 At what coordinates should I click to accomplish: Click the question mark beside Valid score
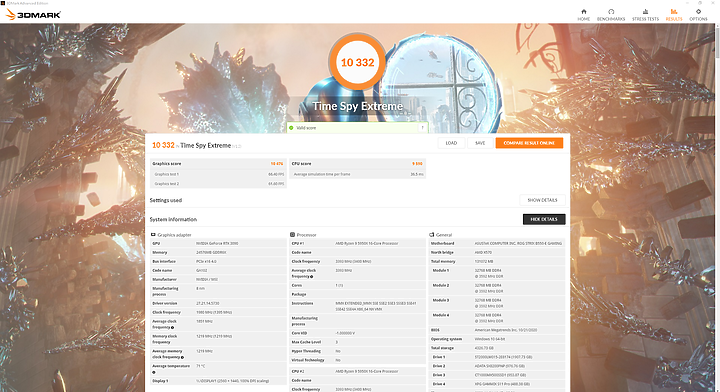[422, 128]
